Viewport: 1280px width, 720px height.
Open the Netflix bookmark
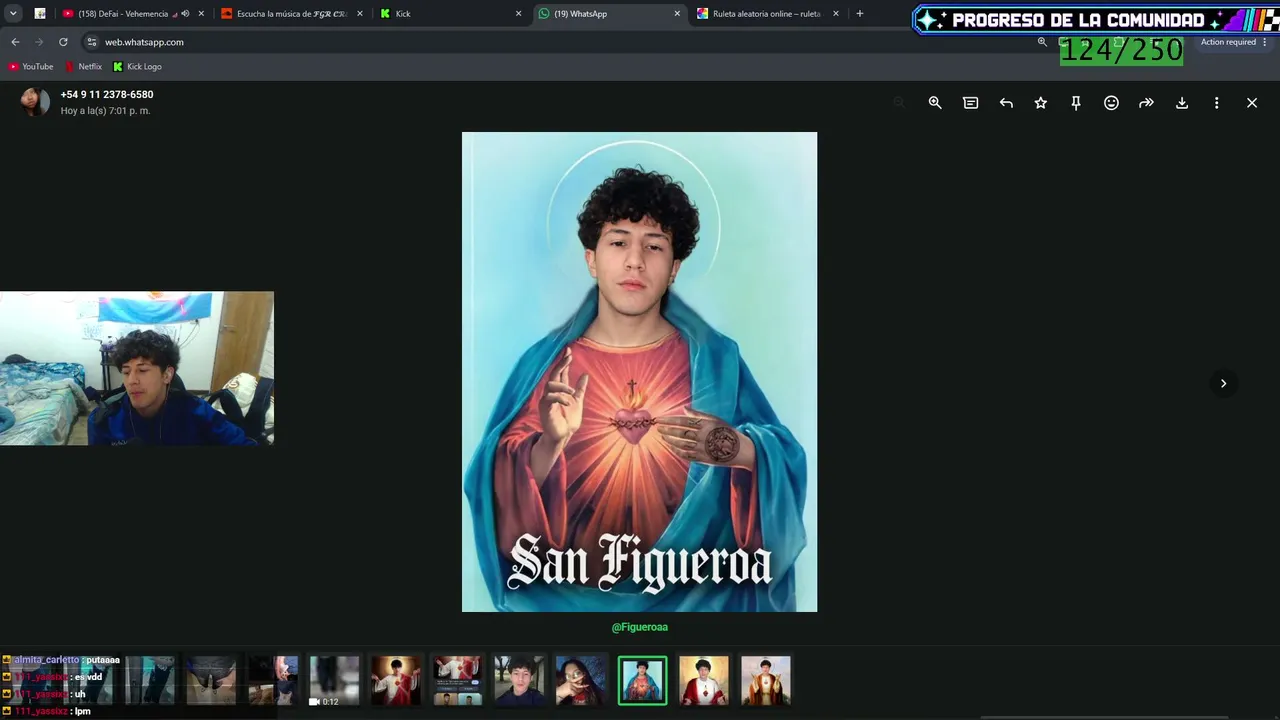click(x=84, y=67)
